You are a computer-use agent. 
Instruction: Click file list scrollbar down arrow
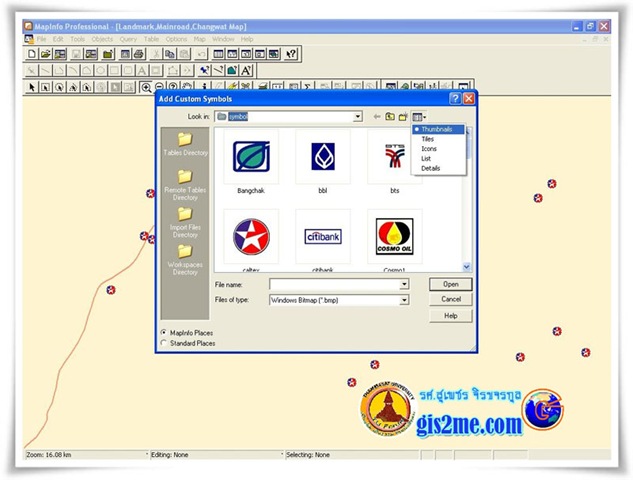click(x=466, y=267)
